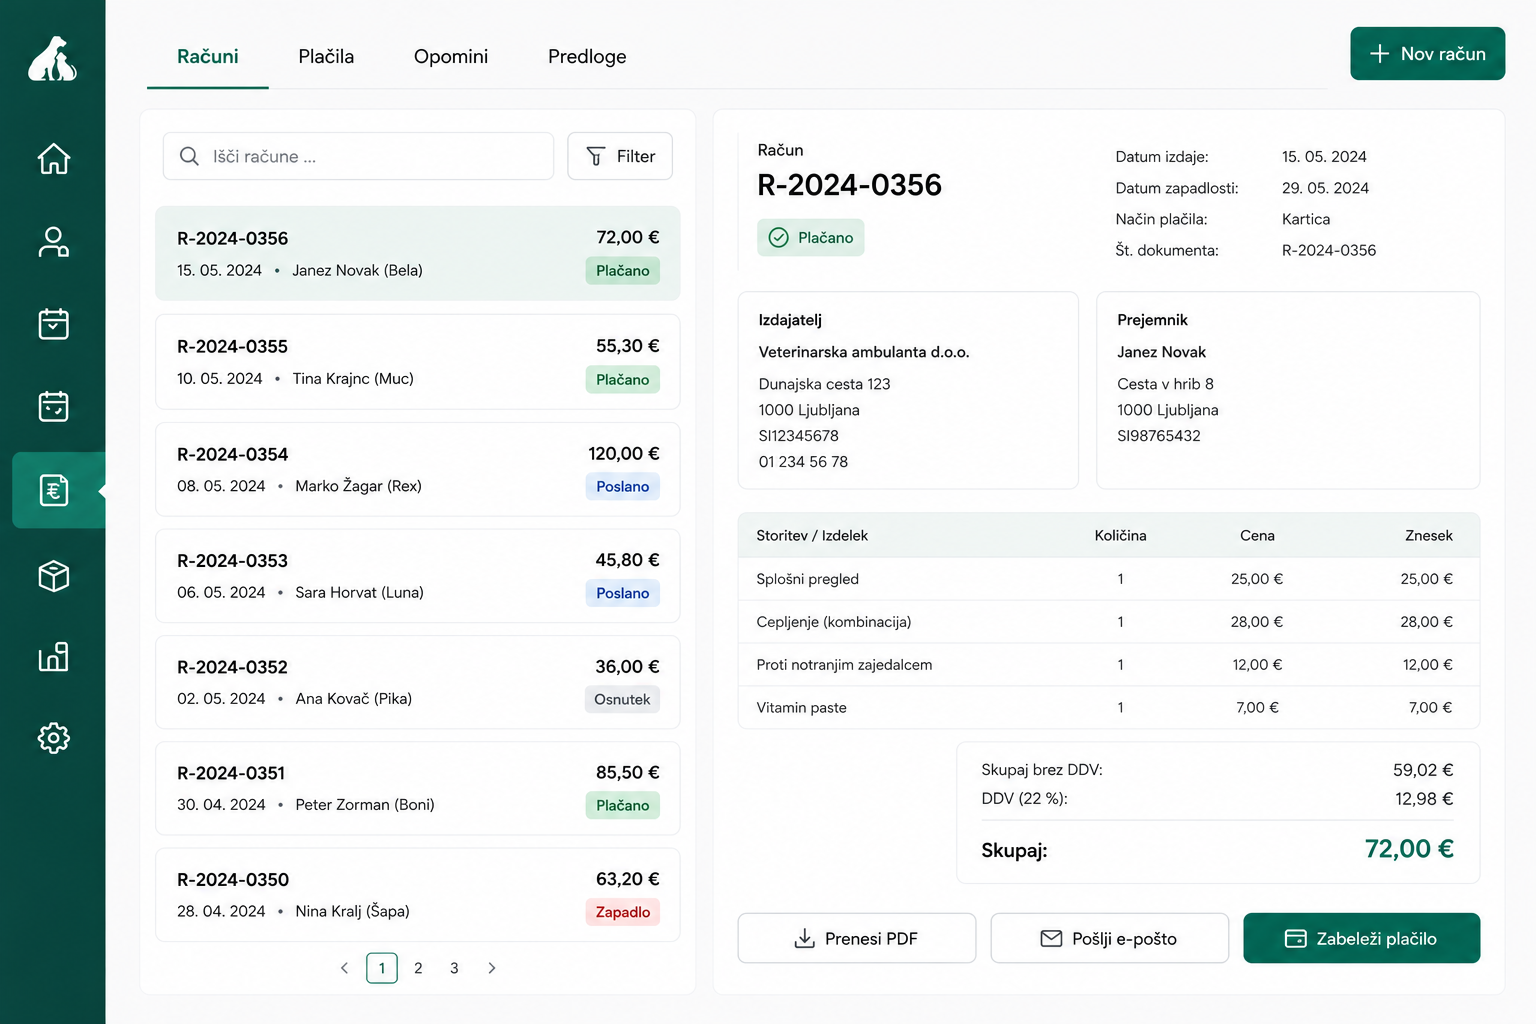The height and width of the screenshot is (1024, 1536).
Task: Switch to the Plačila tab
Action: 326,57
